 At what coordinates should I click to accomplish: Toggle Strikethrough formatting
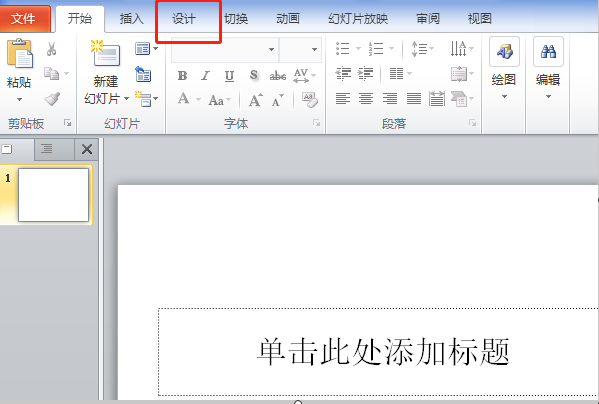278,76
